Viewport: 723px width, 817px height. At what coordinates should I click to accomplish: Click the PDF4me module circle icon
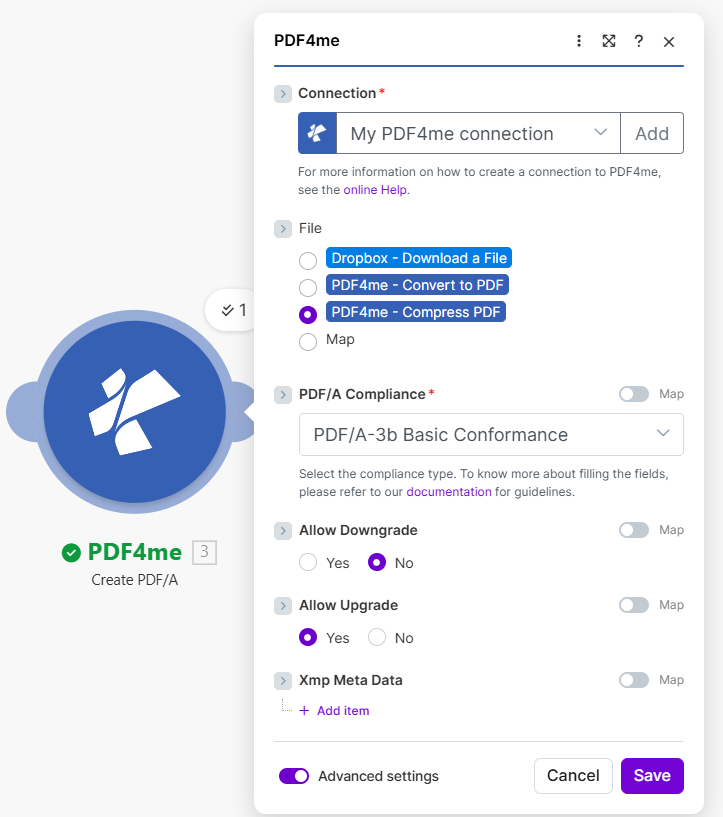click(x=134, y=412)
